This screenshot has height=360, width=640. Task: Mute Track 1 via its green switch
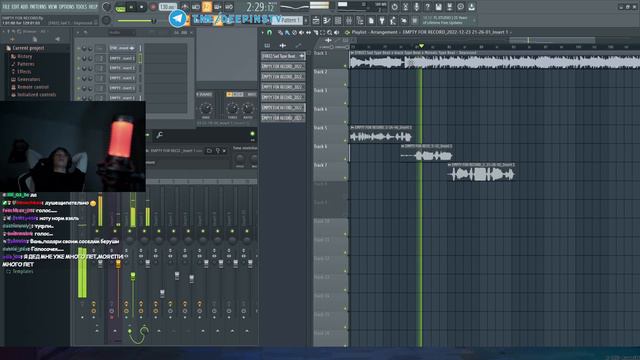click(x=345, y=66)
